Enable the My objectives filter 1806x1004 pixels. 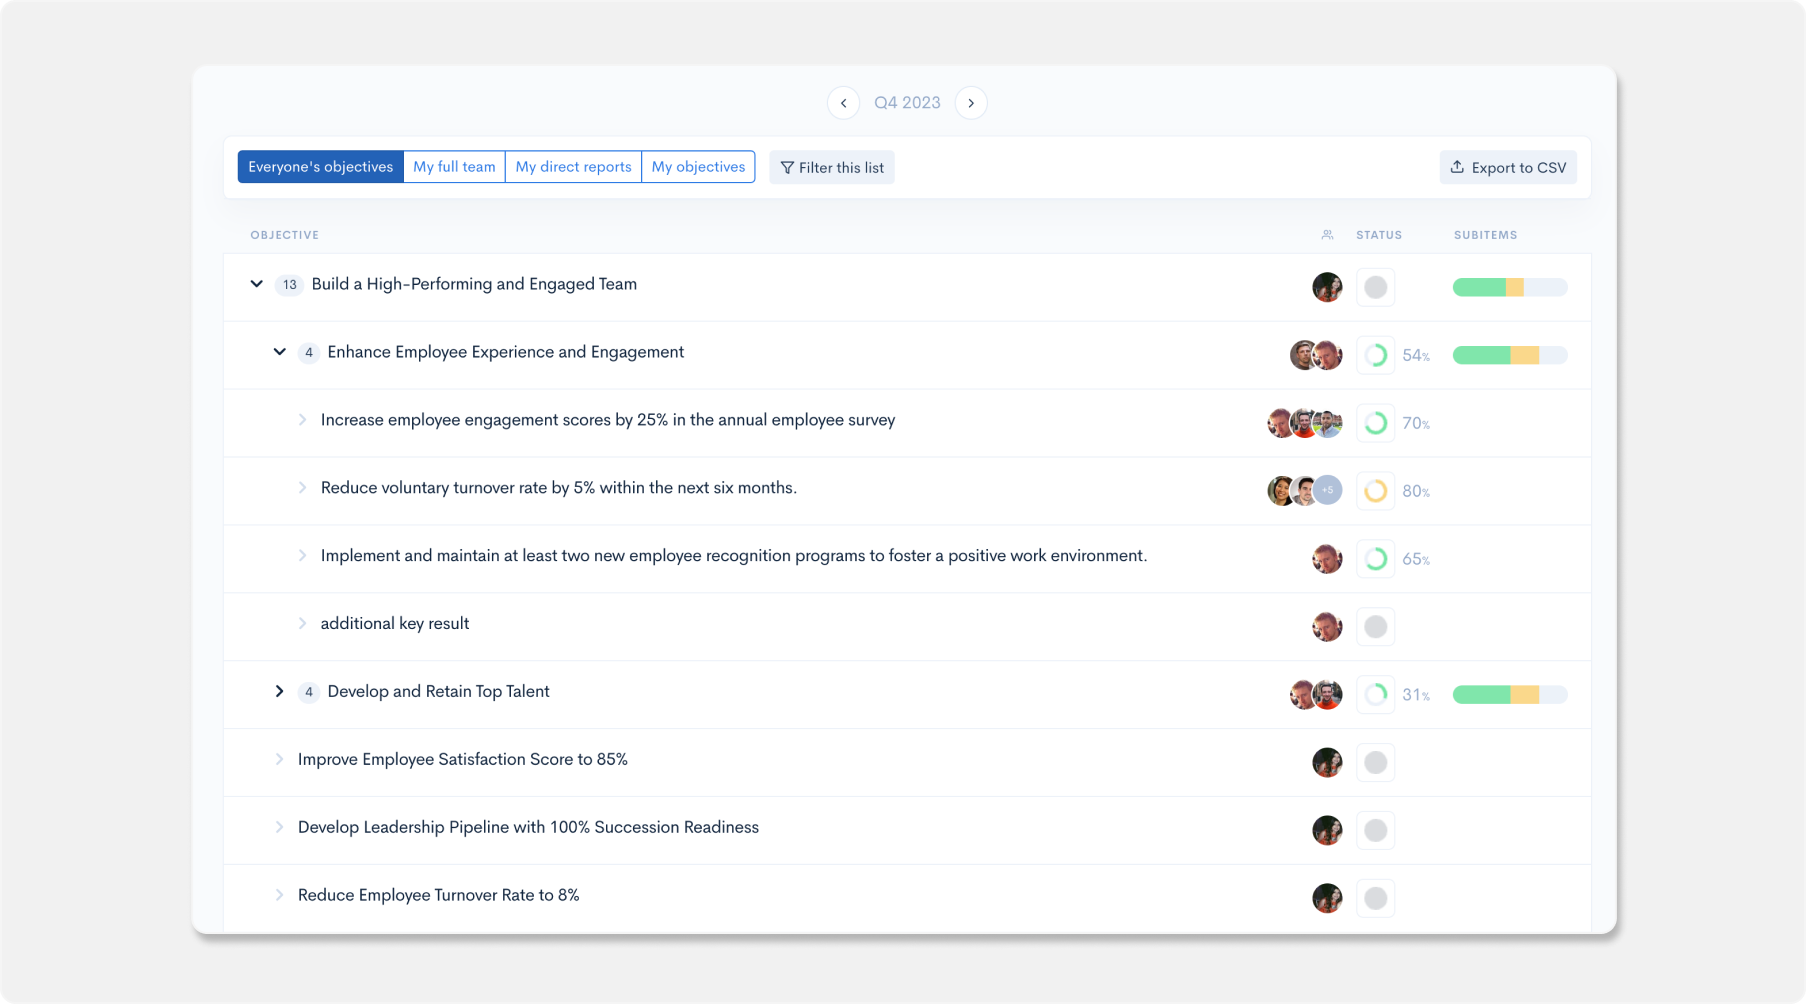(697, 166)
